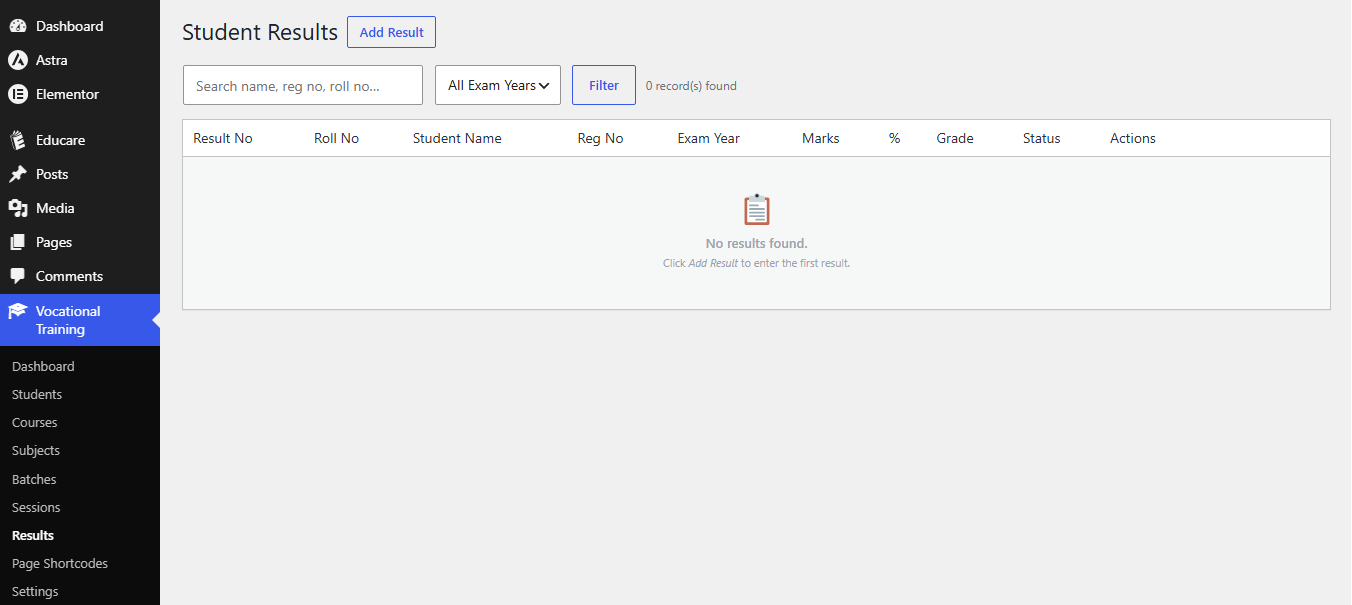Image resolution: width=1352 pixels, height=605 pixels.
Task: Open the All Exam Years dropdown
Action: 498,85
